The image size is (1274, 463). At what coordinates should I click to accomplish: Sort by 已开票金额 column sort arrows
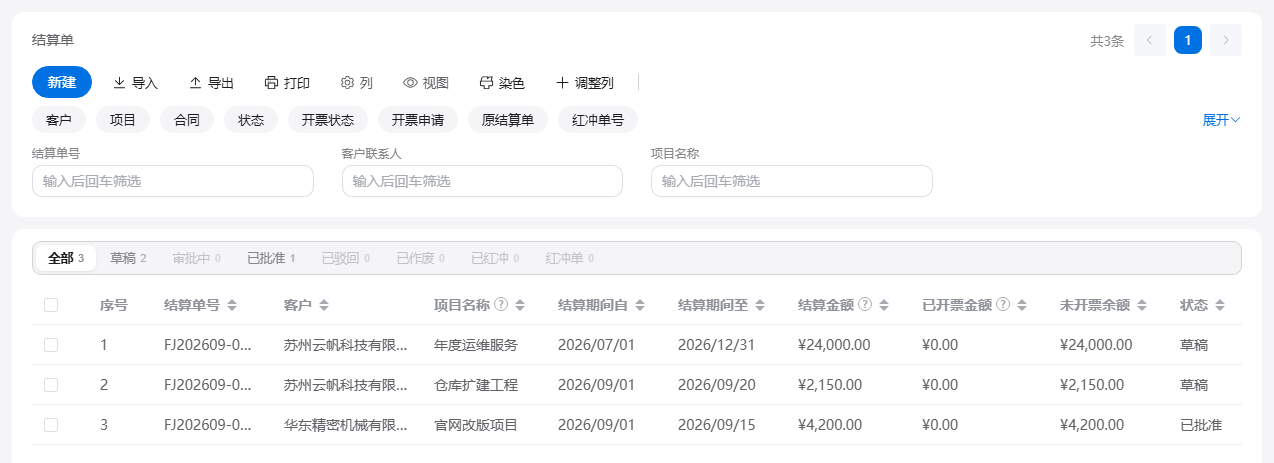pyautogui.click(x=1021, y=305)
